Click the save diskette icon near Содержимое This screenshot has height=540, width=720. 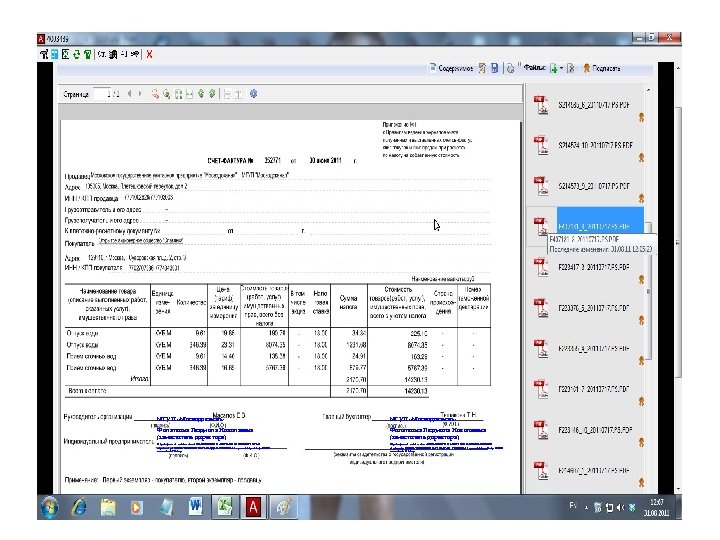[495, 68]
